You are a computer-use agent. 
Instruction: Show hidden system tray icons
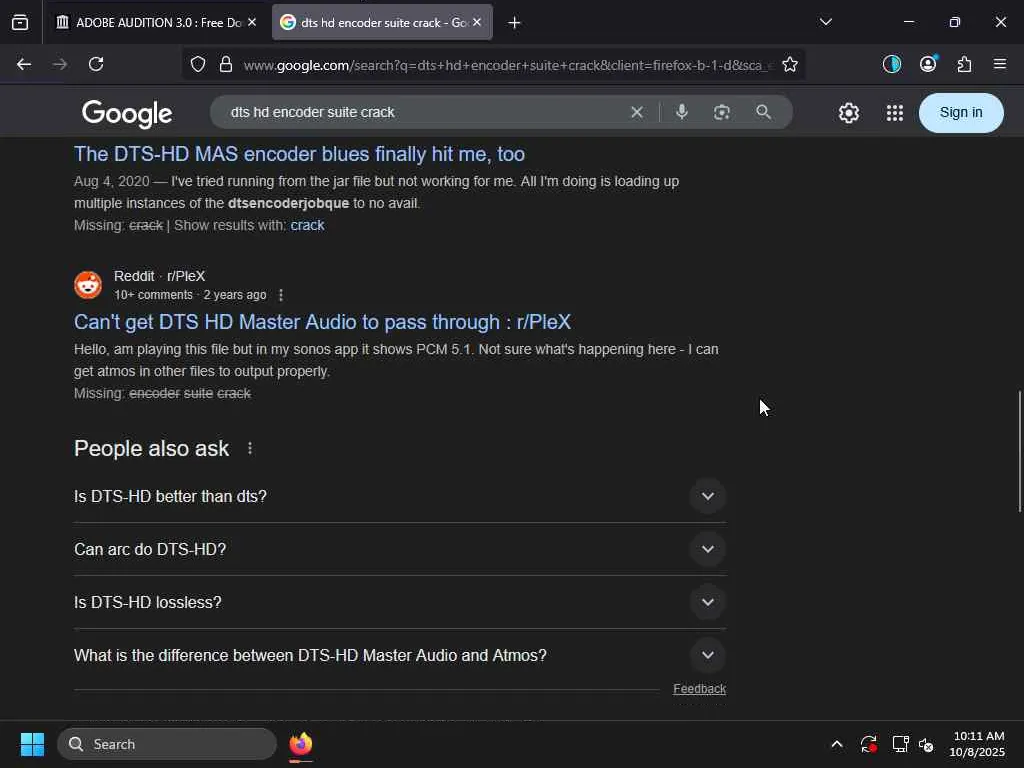tap(837, 744)
